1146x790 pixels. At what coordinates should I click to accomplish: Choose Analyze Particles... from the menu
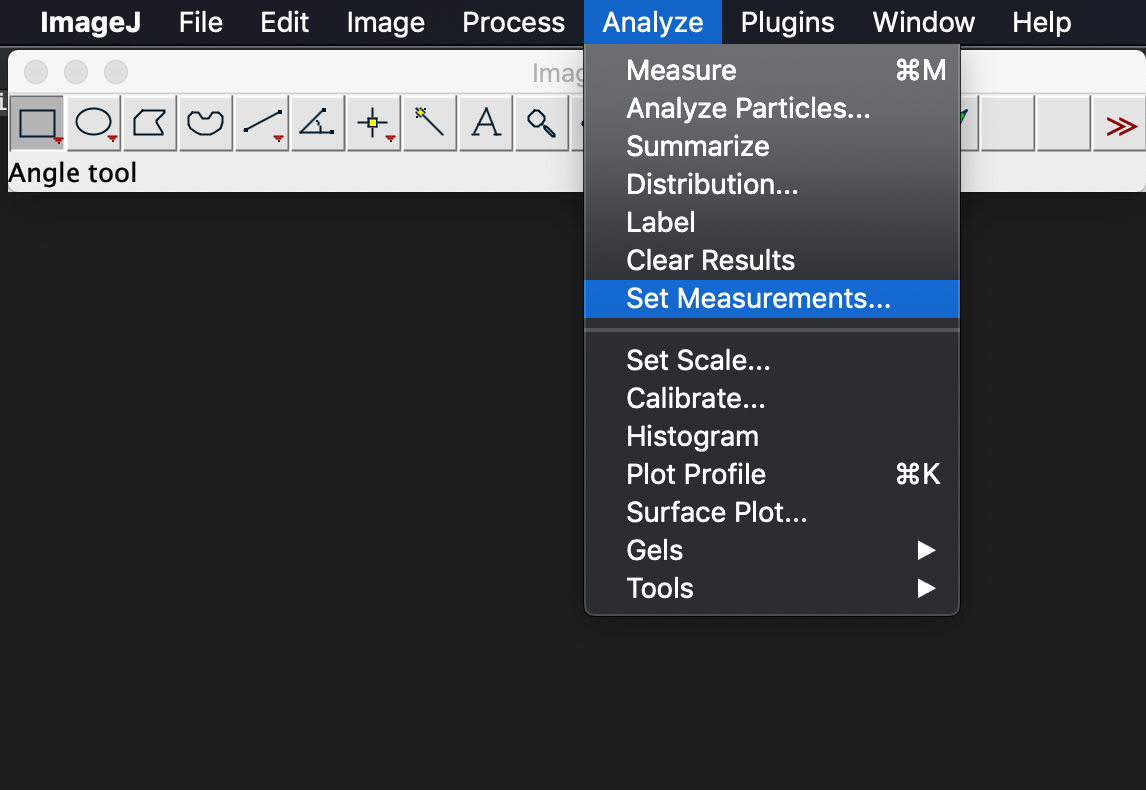click(x=748, y=108)
